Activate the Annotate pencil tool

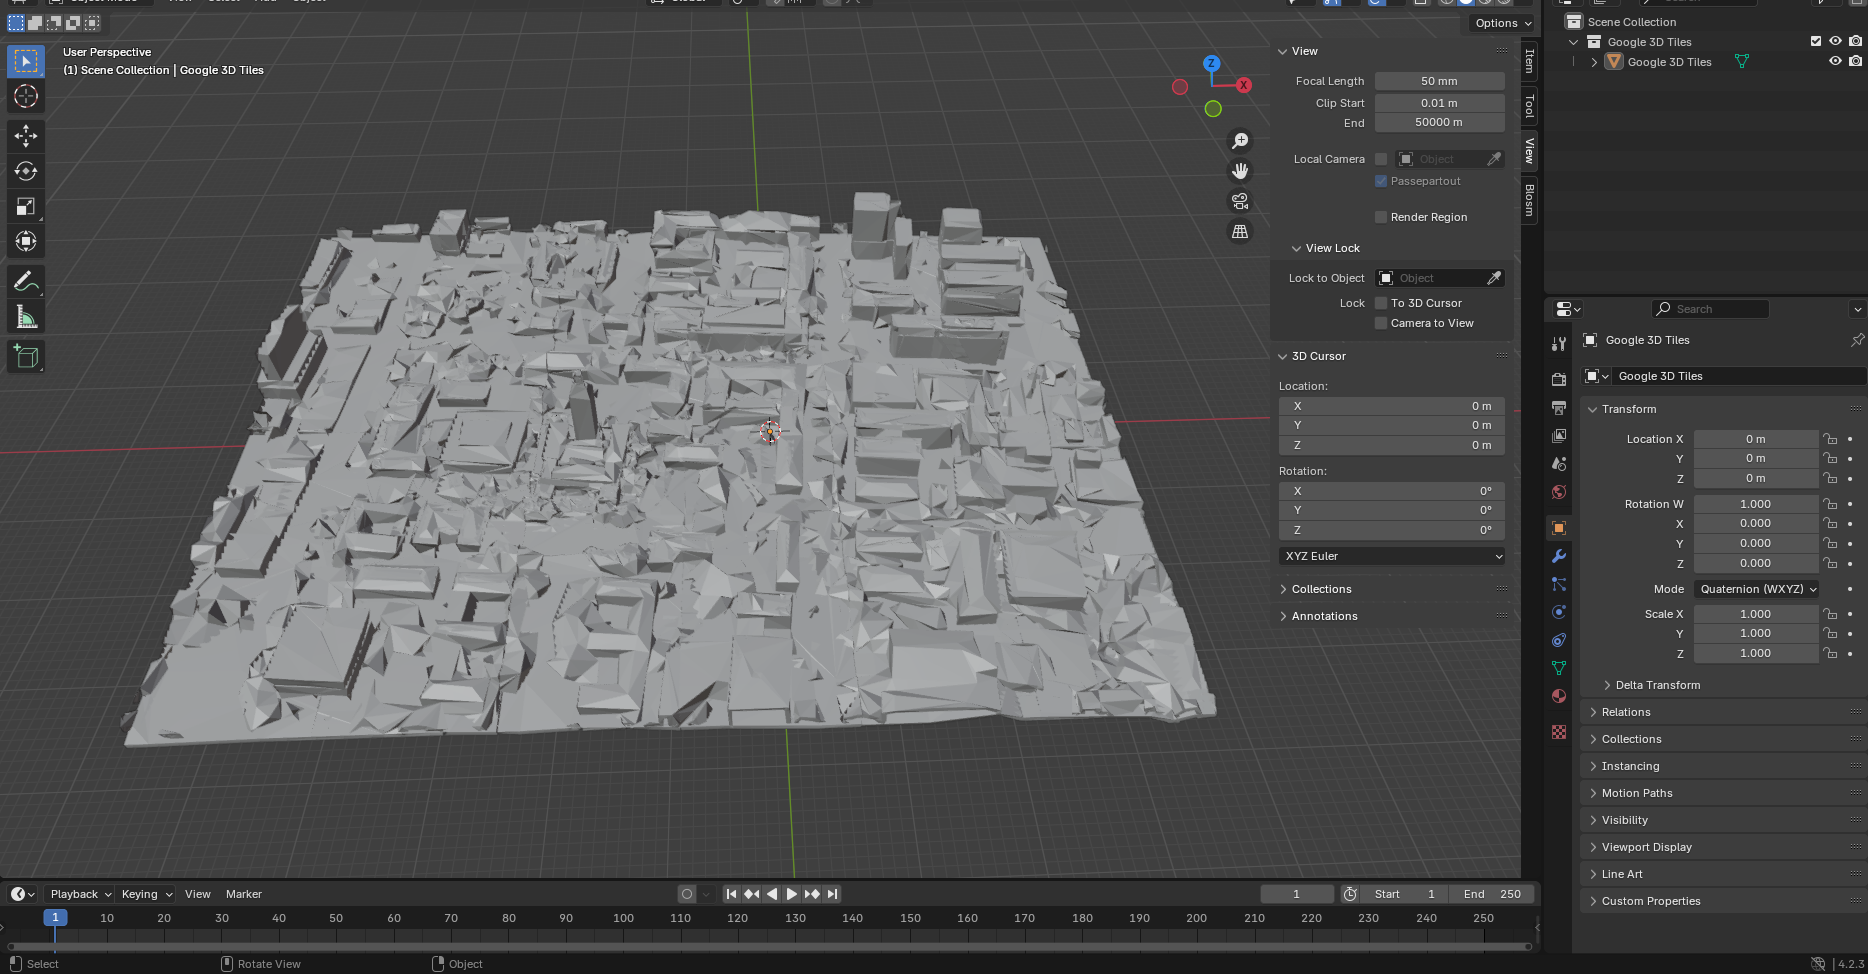click(x=26, y=282)
